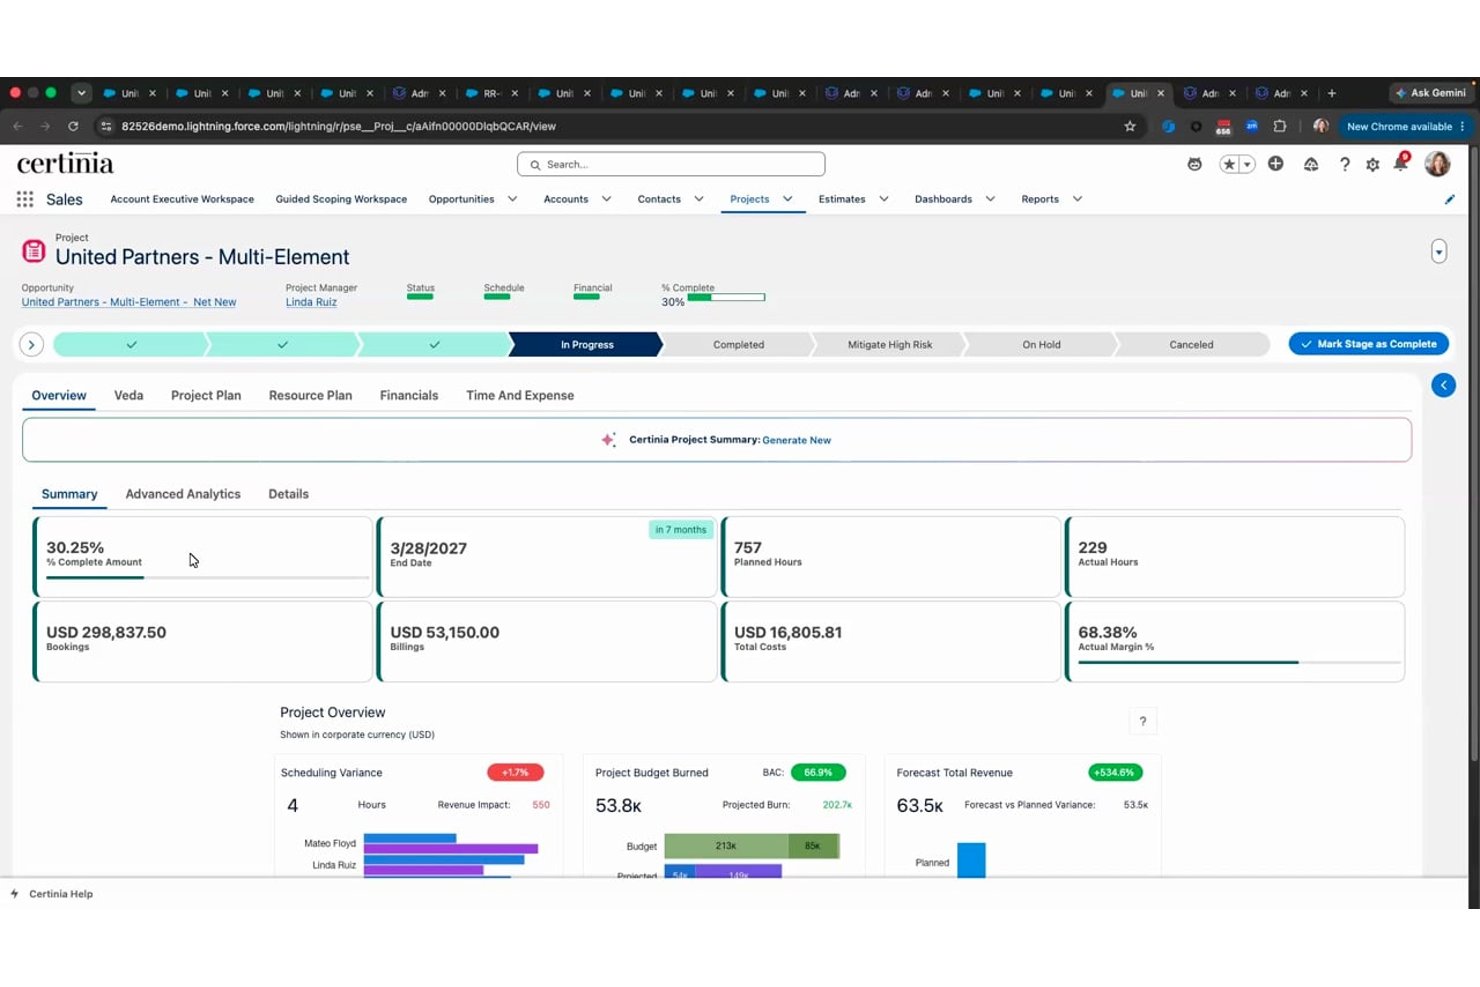Open the Setup gear icon
The height and width of the screenshot is (987, 1480).
[1373, 164]
